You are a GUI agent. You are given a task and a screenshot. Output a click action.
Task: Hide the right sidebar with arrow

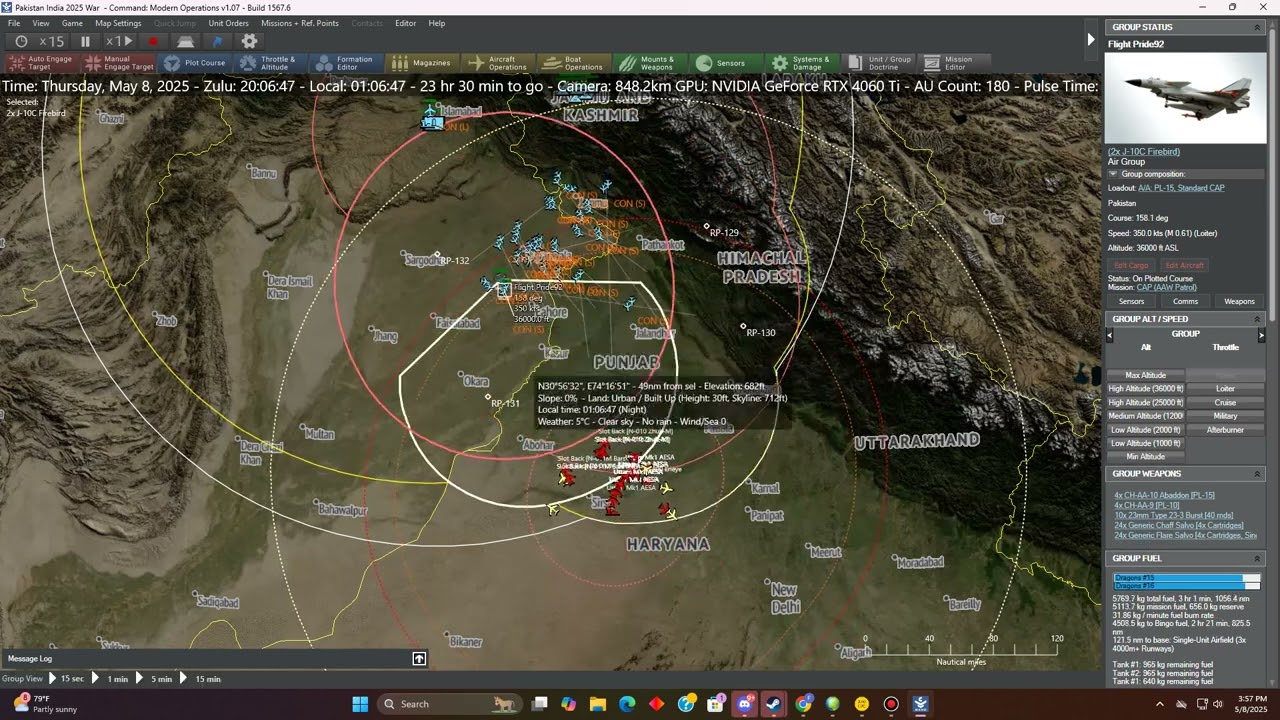click(x=1091, y=40)
